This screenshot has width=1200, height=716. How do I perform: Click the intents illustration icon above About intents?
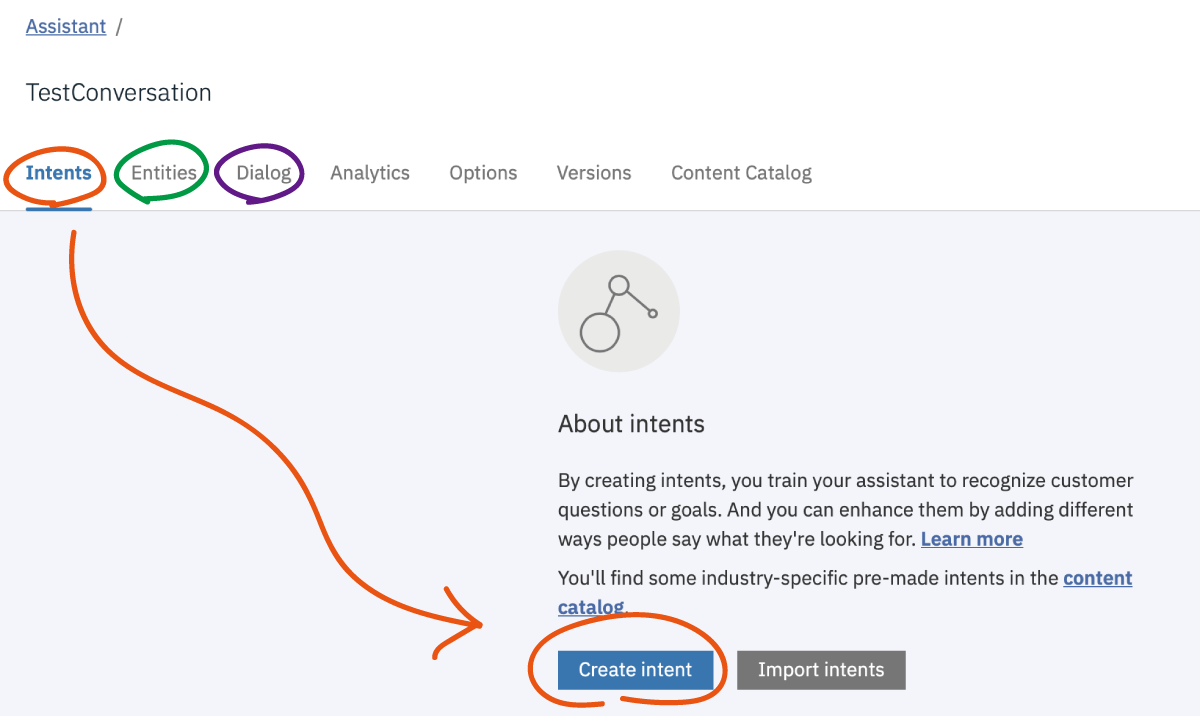pos(618,310)
